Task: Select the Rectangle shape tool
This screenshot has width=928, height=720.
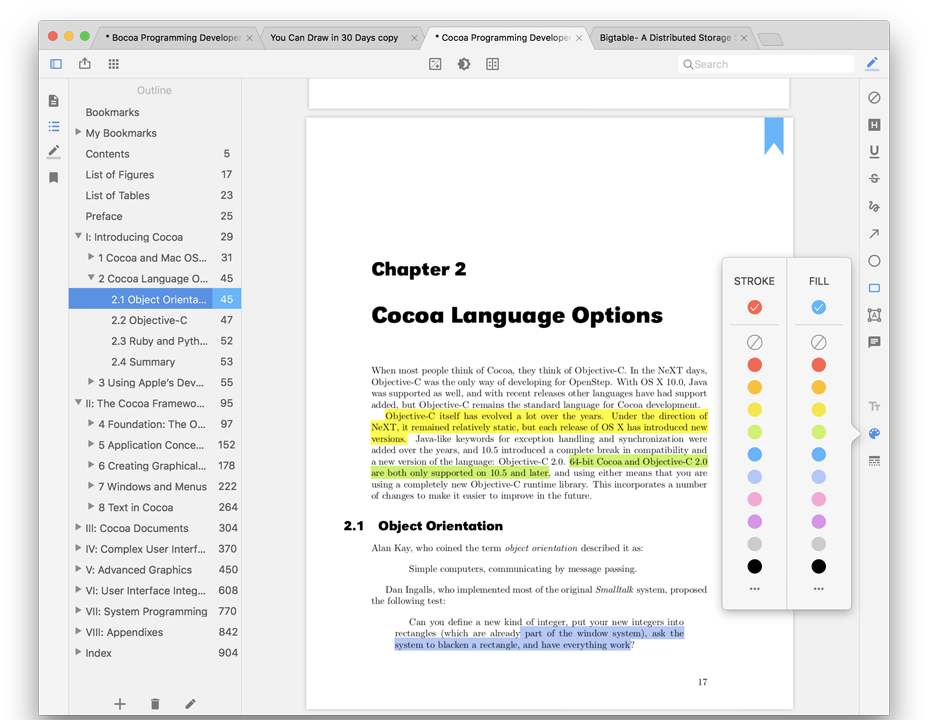Action: (873, 287)
